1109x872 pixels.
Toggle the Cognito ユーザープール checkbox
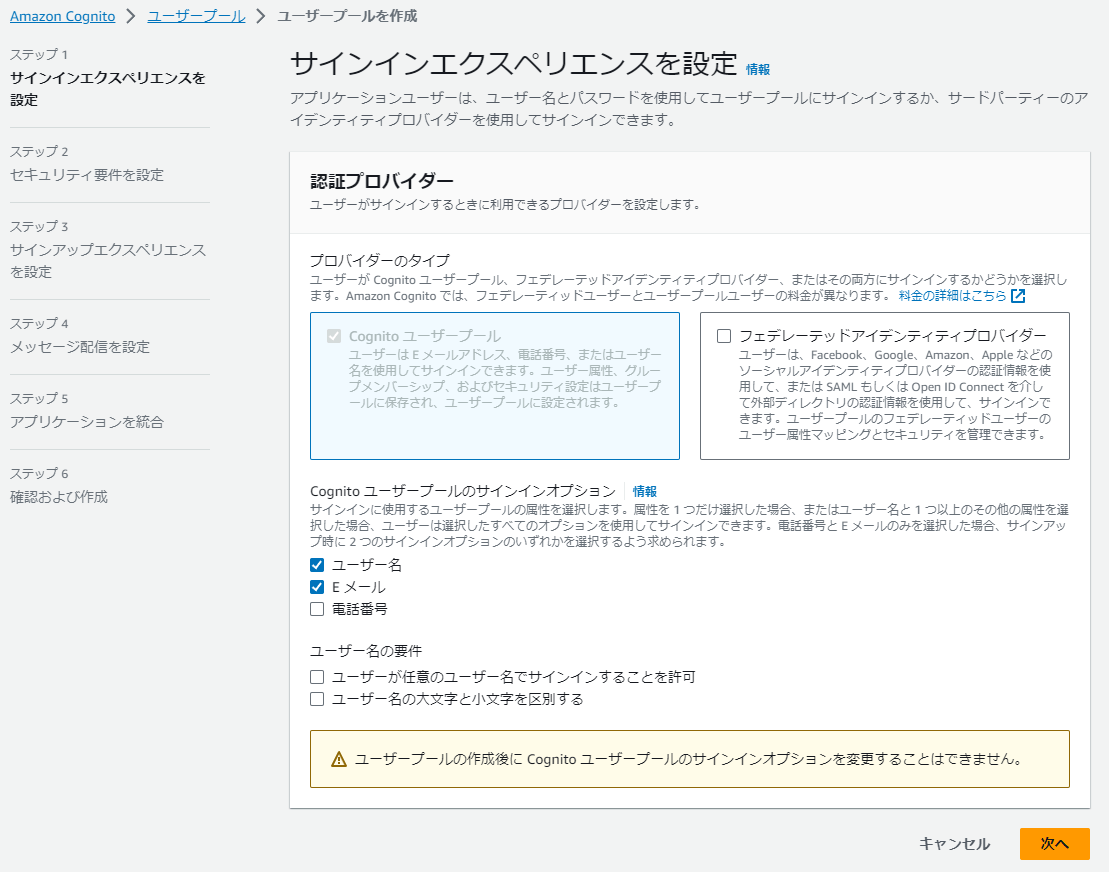334,336
